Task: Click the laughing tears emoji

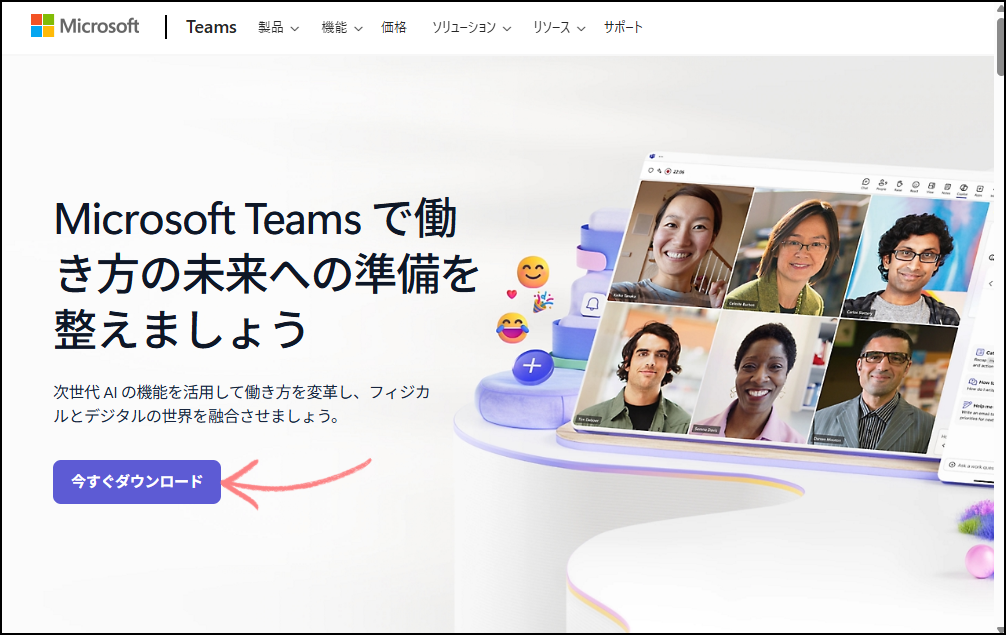Action: coord(513,328)
